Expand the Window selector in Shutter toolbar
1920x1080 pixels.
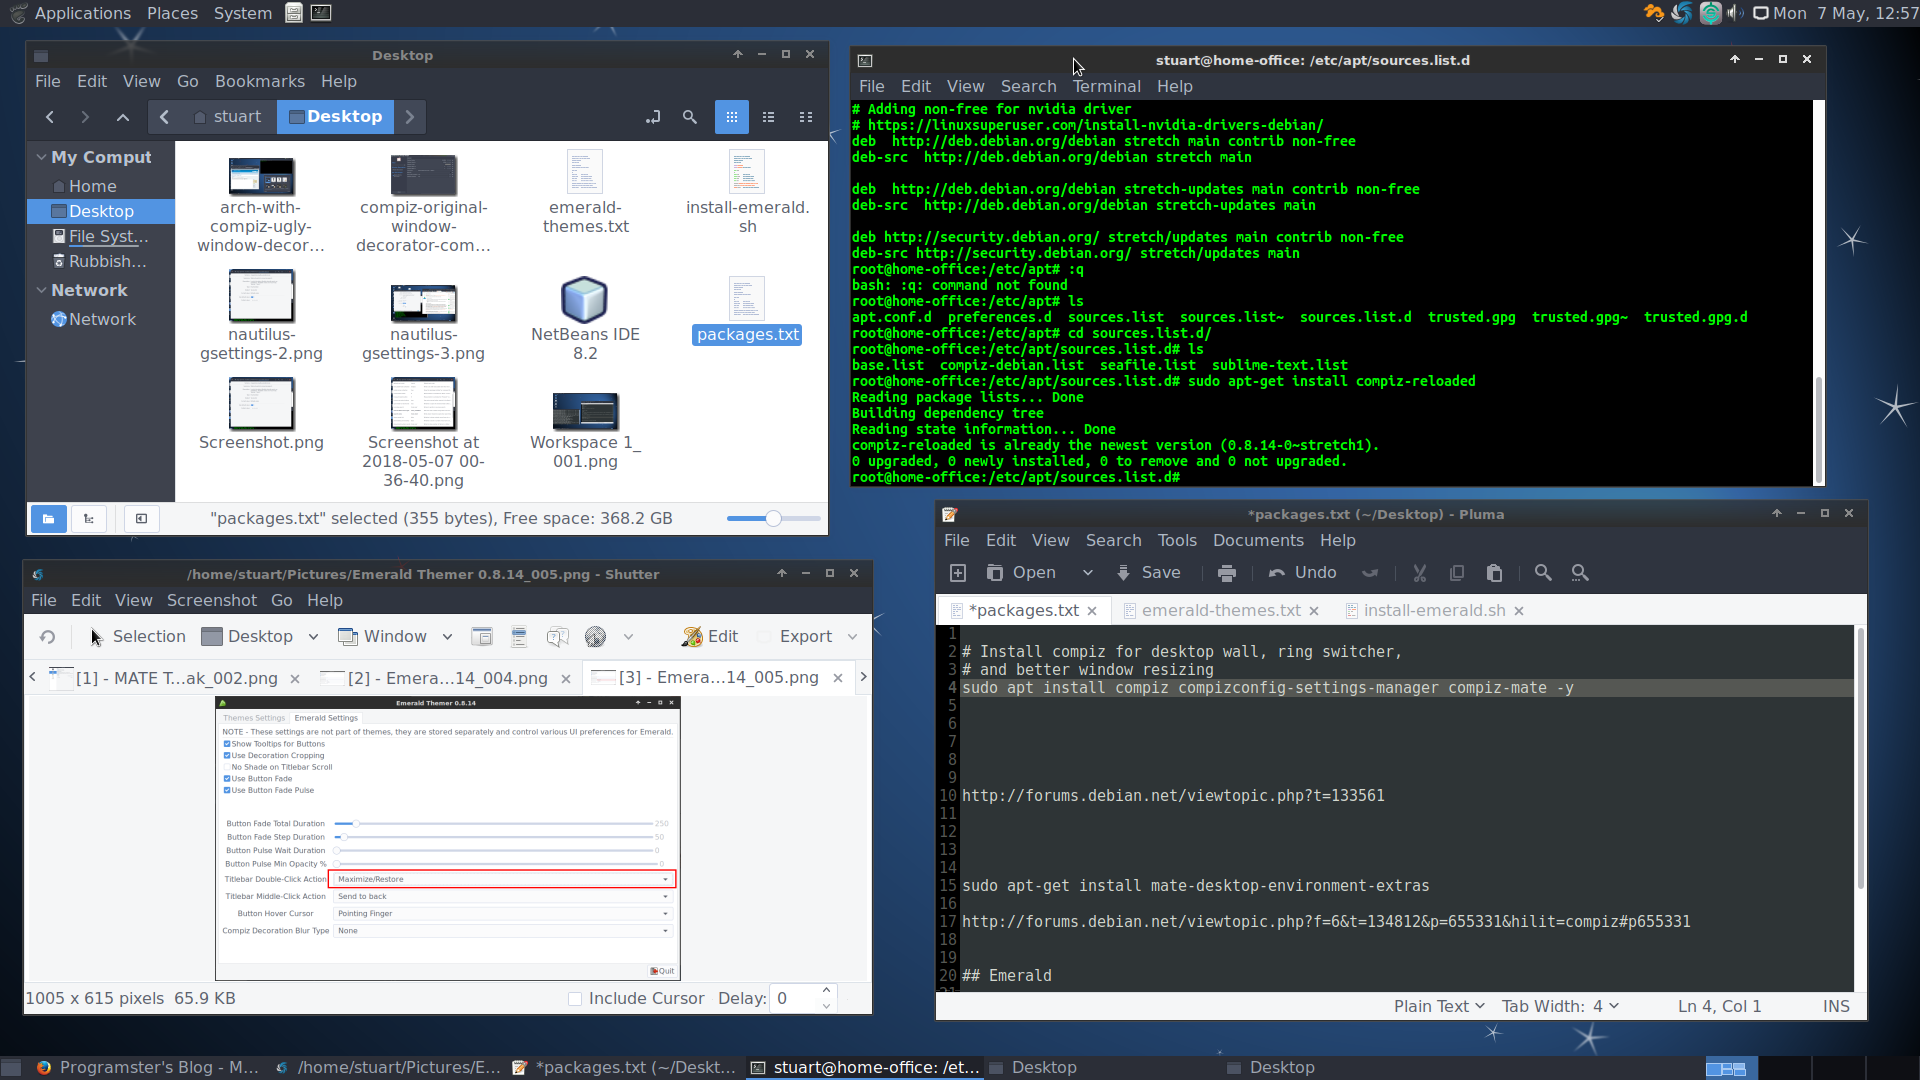coord(447,637)
